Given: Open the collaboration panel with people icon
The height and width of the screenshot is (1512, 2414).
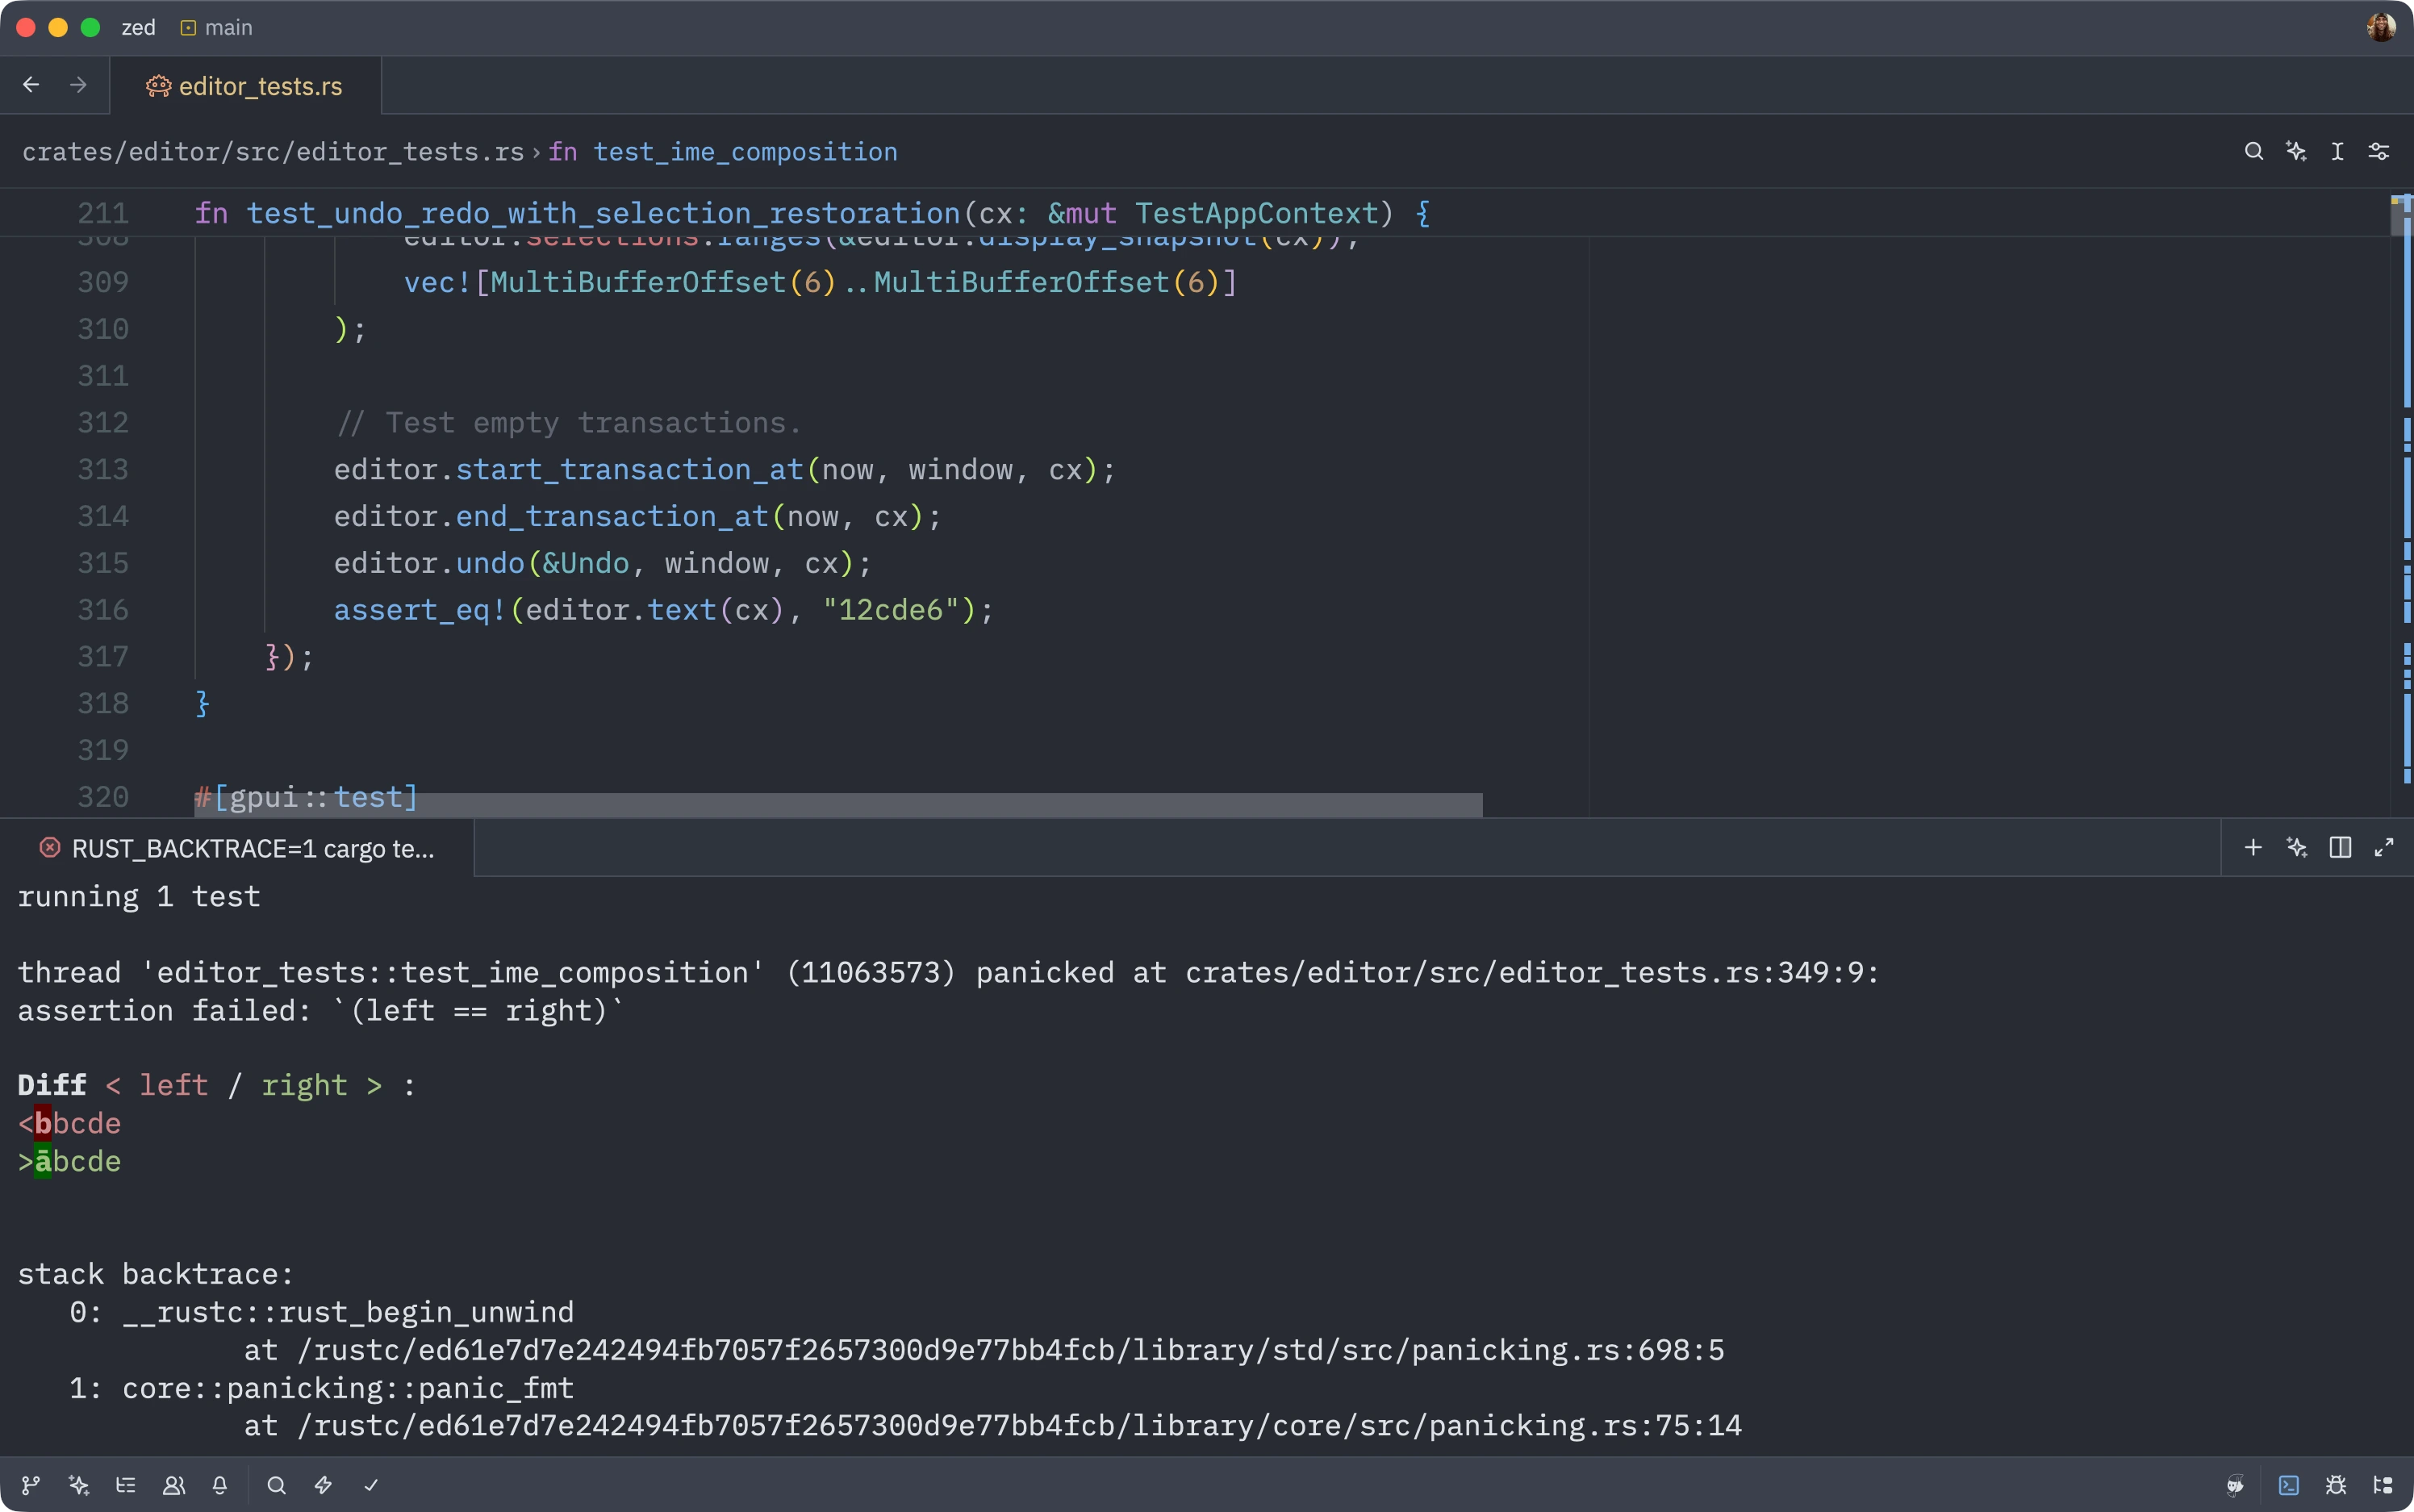Looking at the screenshot, I should point(174,1485).
